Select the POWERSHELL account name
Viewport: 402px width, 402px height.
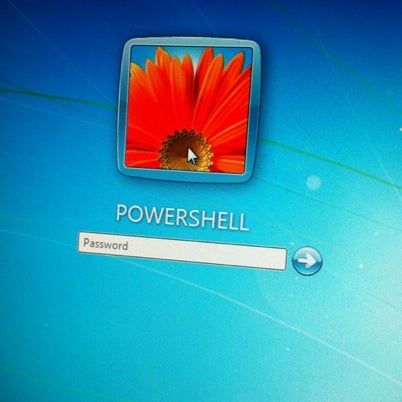coord(182,217)
